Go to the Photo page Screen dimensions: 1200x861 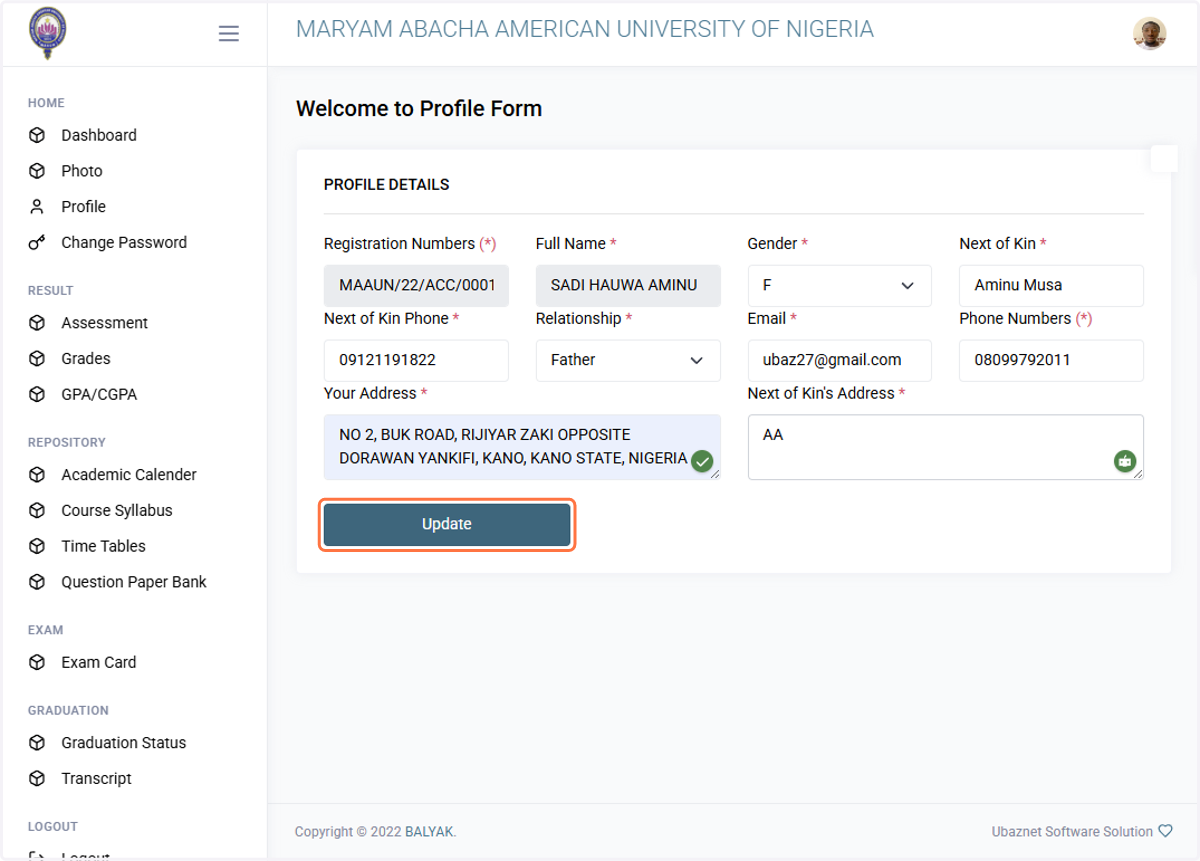tap(82, 171)
